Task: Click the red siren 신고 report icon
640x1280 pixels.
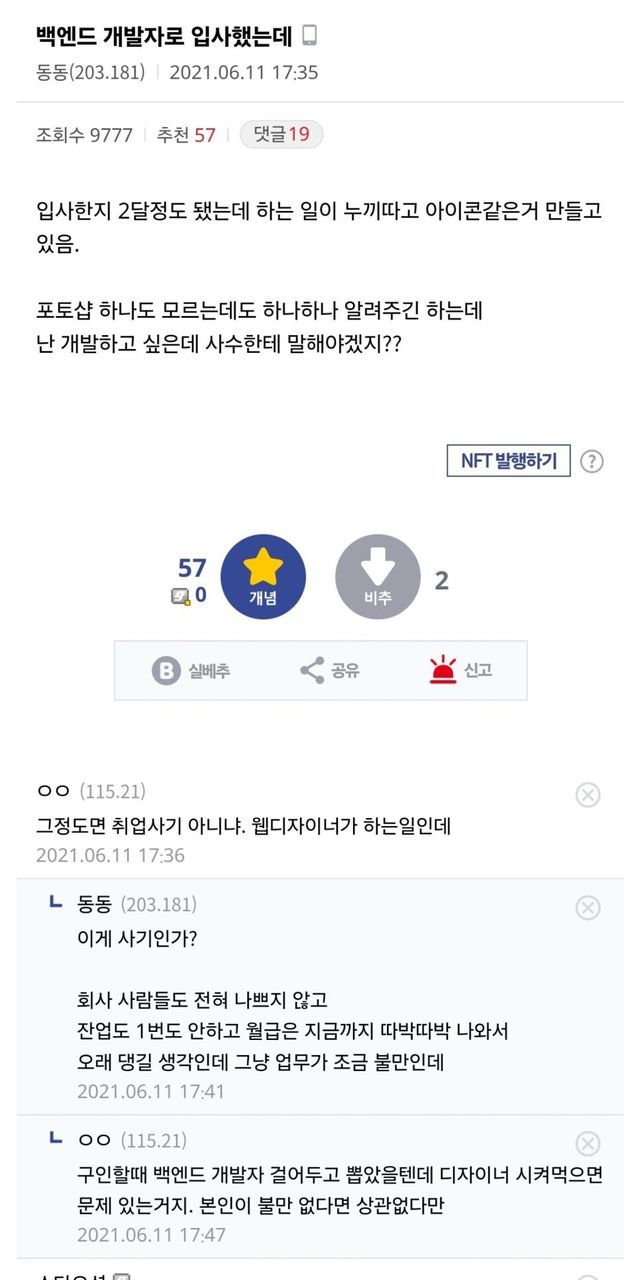Action: coord(443,670)
